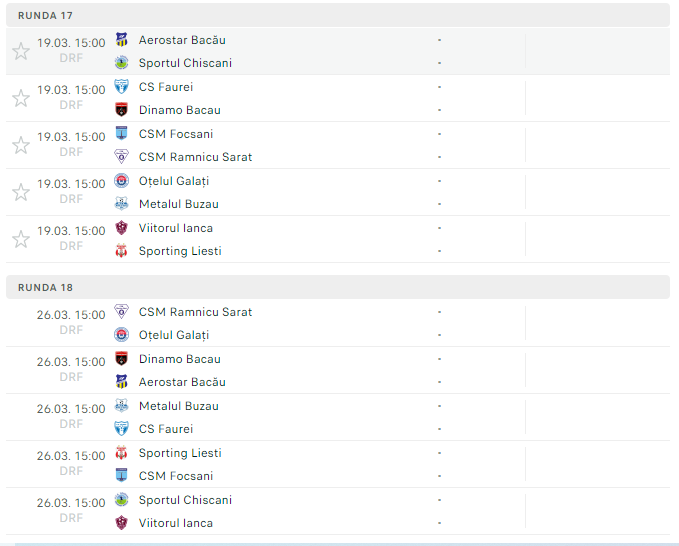Click the CSM Ramnicu Sarat crest in Runda 18
This screenshot has width=679, height=546.
[122, 312]
